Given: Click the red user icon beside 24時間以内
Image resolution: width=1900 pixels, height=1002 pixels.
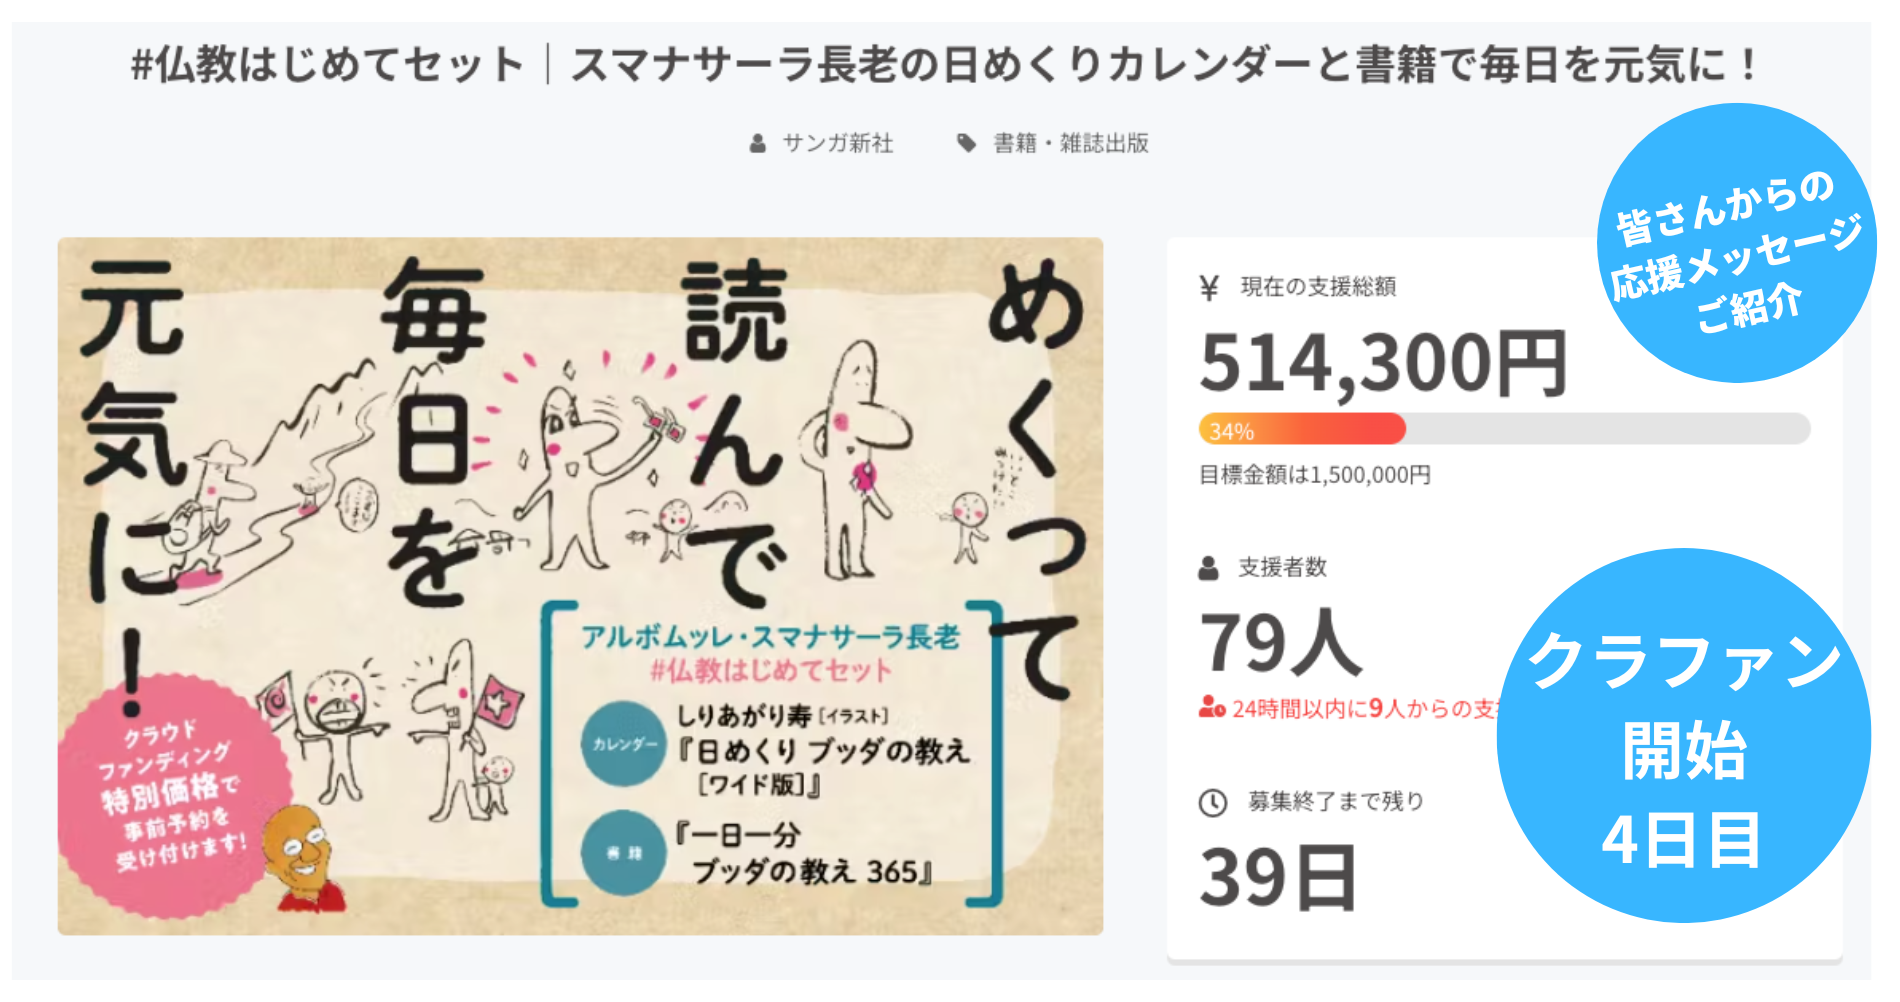Looking at the screenshot, I should click(1212, 708).
